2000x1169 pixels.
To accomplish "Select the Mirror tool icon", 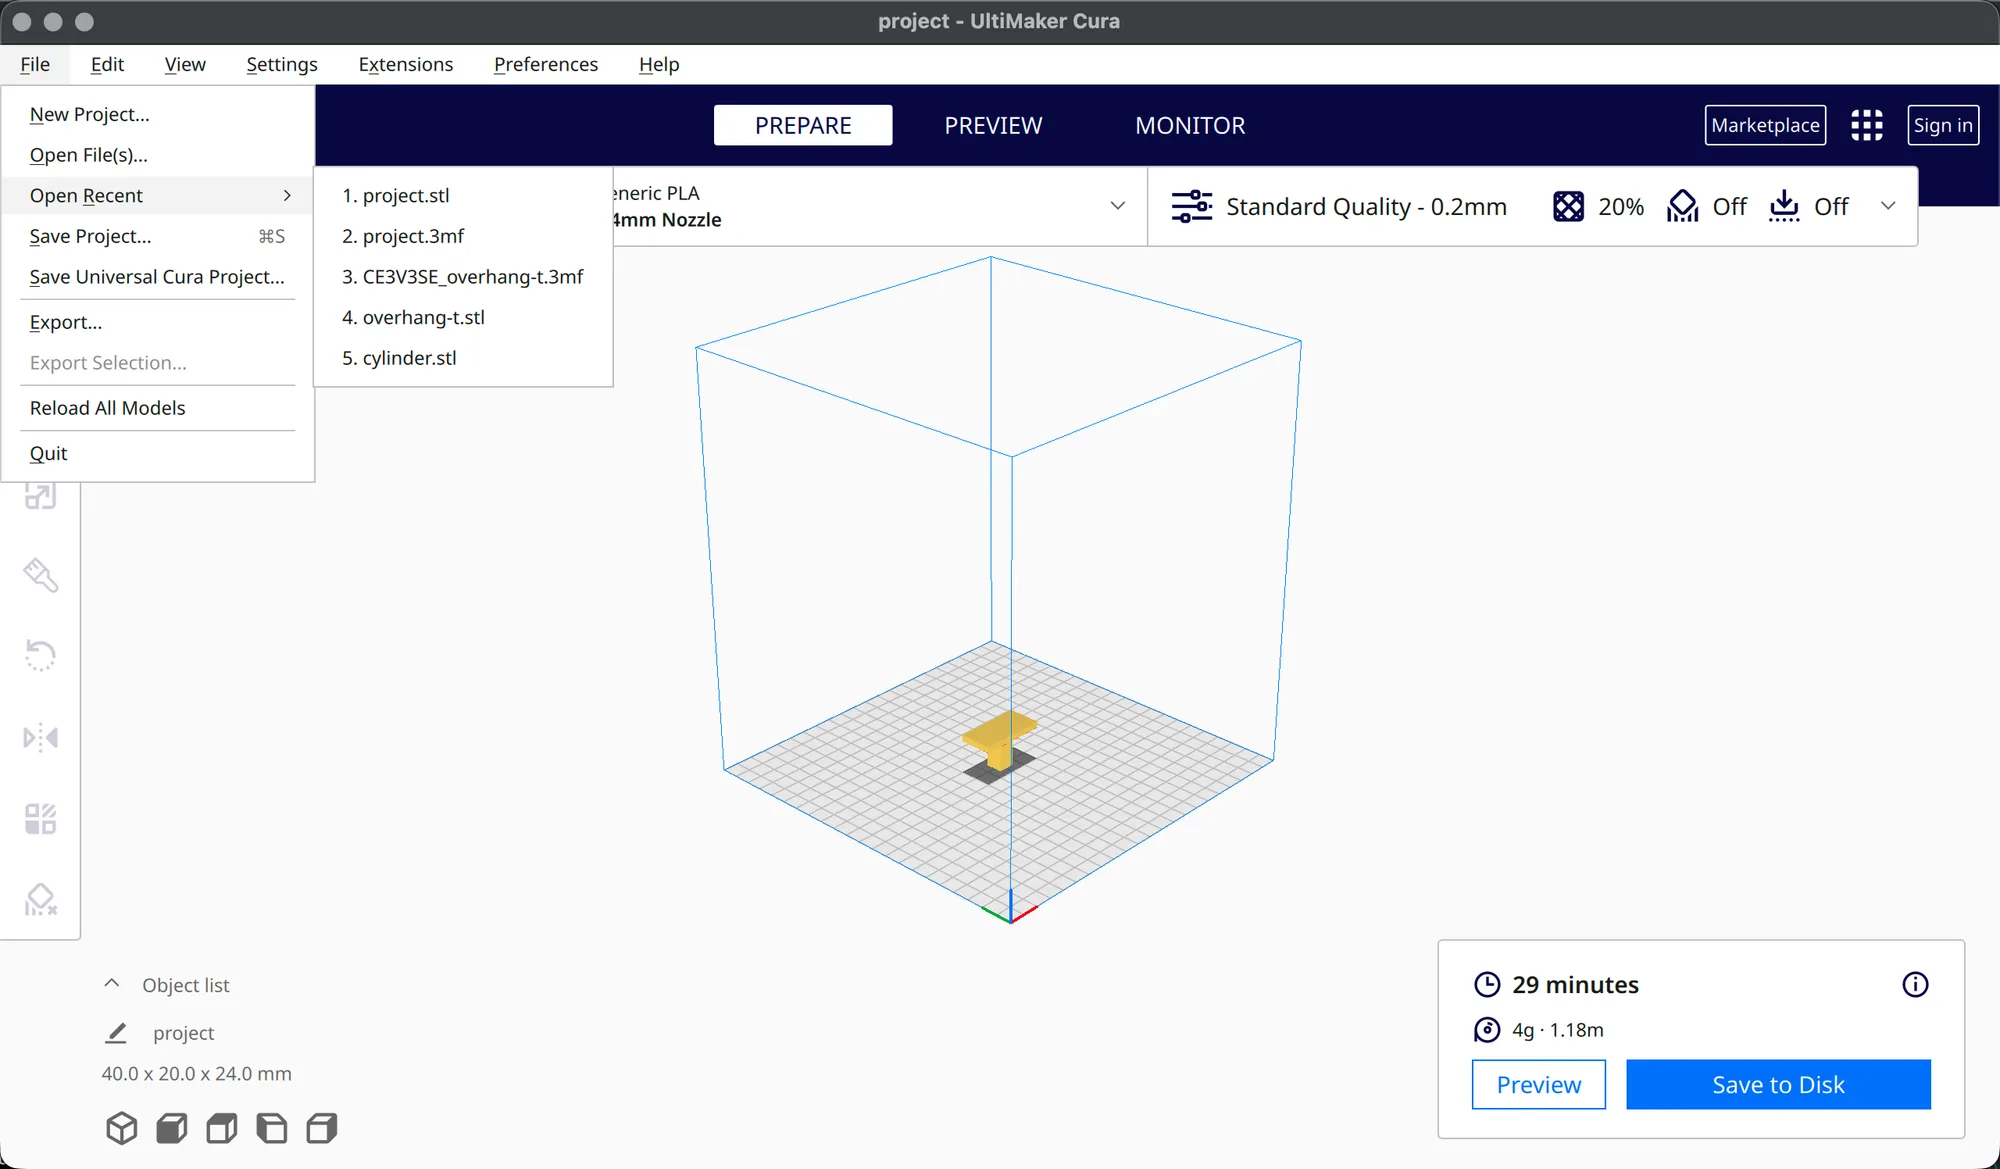I will [40, 738].
